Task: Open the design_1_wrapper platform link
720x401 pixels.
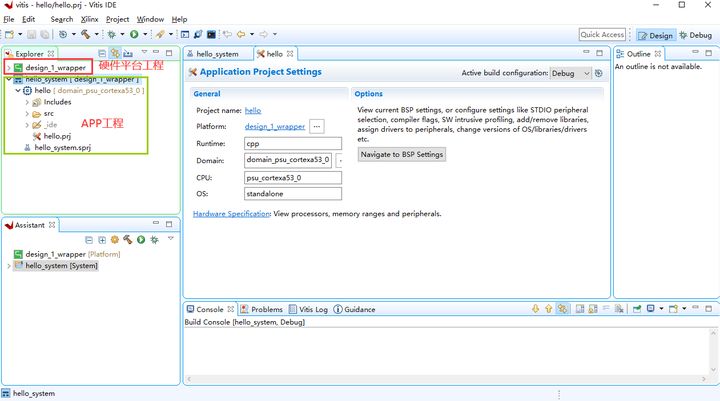Action: (x=275, y=126)
